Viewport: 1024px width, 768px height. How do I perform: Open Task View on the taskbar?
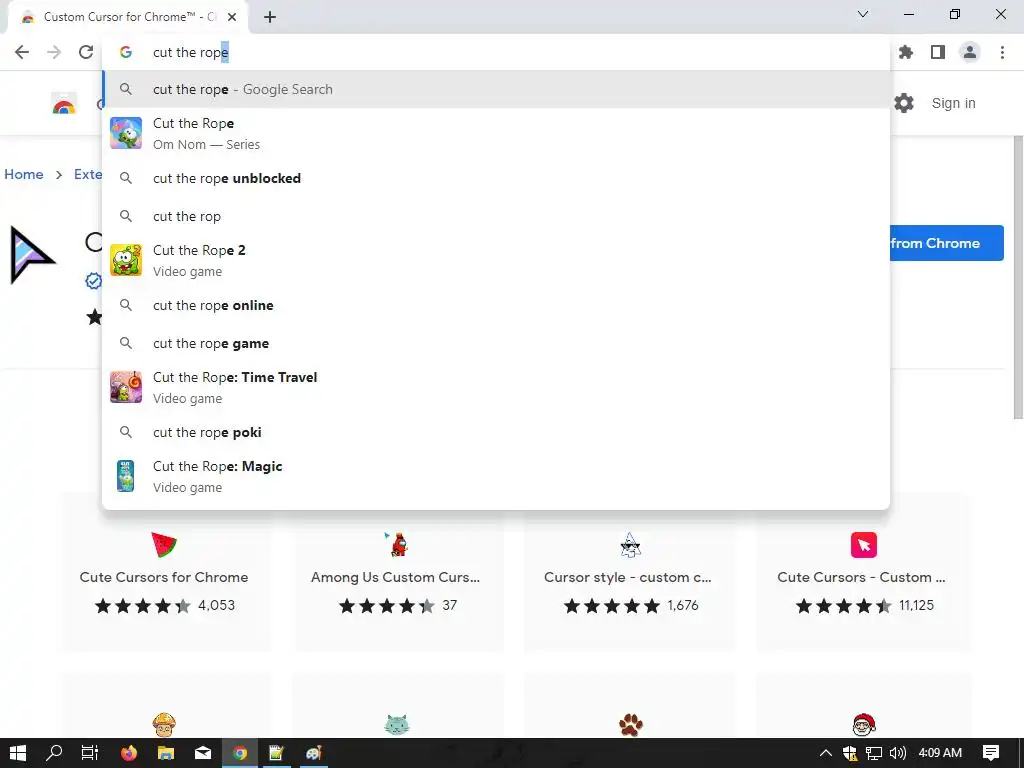coord(89,753)
